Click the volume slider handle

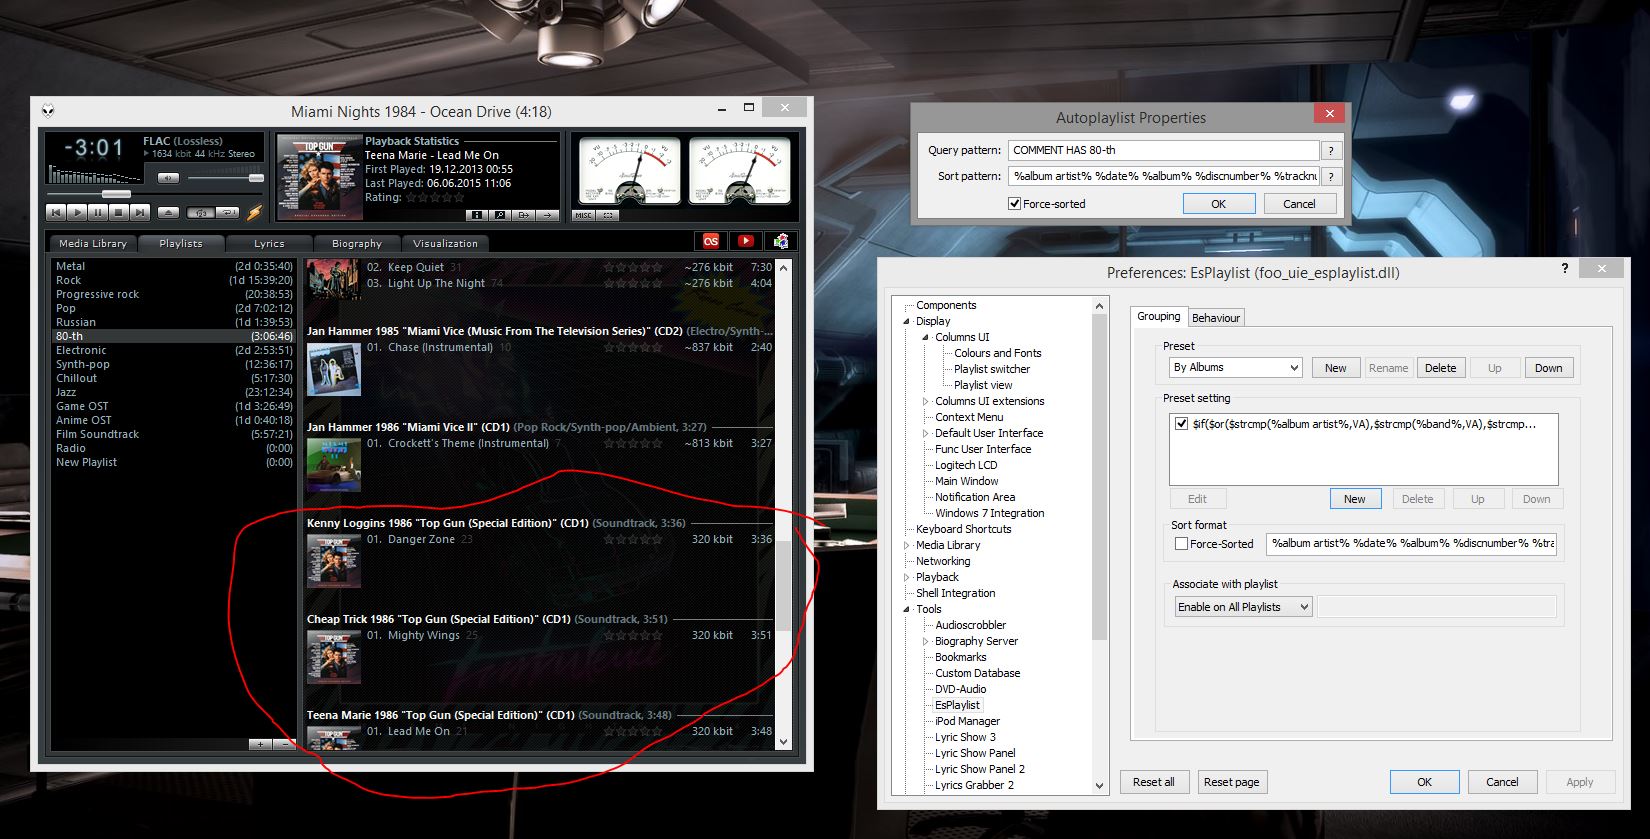coord(256,178)
